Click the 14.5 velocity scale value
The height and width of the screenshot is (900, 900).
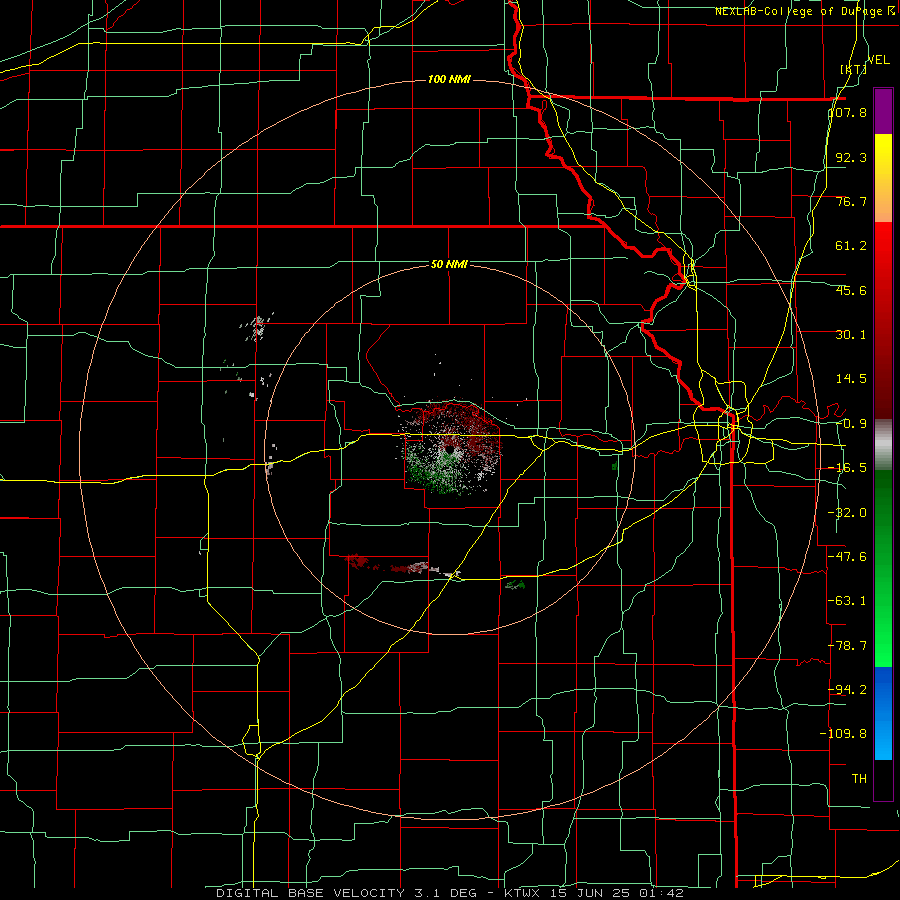pyautogui.click(x=851, y=379)
